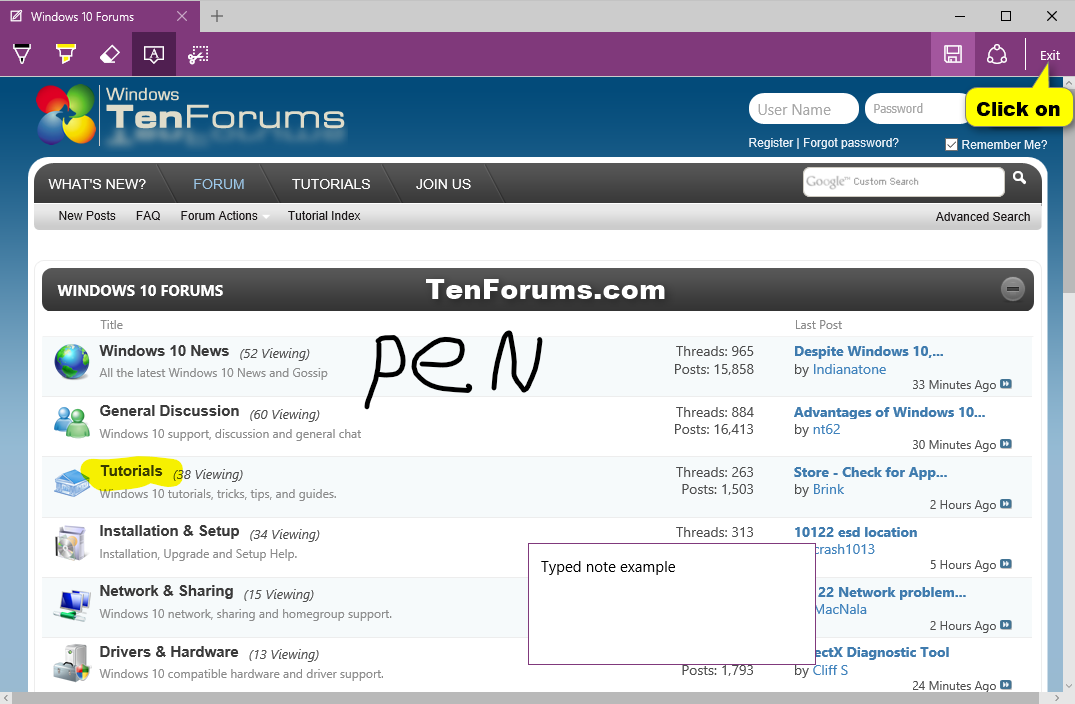Click the Windows 10 News globe icon
Screen dimensions: 1075x704
pos(72,361)
